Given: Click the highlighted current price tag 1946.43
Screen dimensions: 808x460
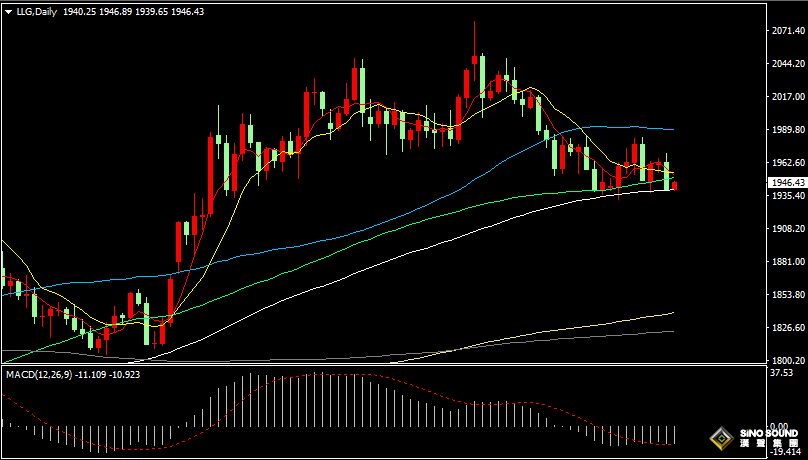Looking at the screenshot, I should tap(787, 183).
